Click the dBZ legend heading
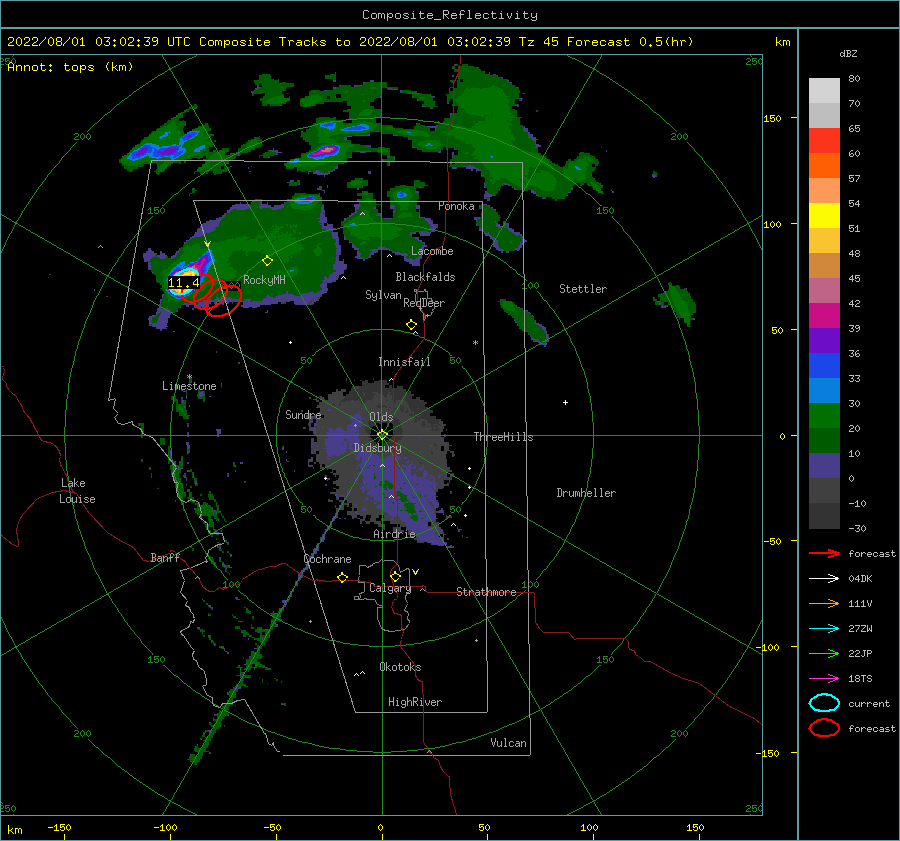This screenshot has height=841, width=900. click(x=848, y=54)
